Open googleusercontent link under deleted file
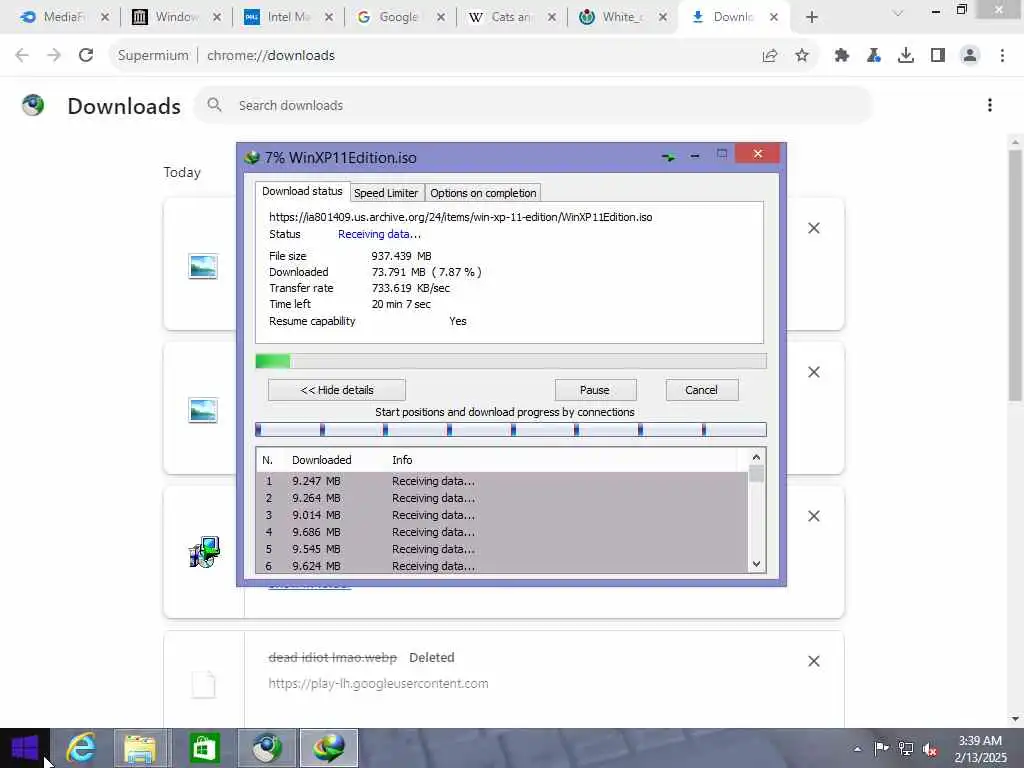 (x=378, y=683)
